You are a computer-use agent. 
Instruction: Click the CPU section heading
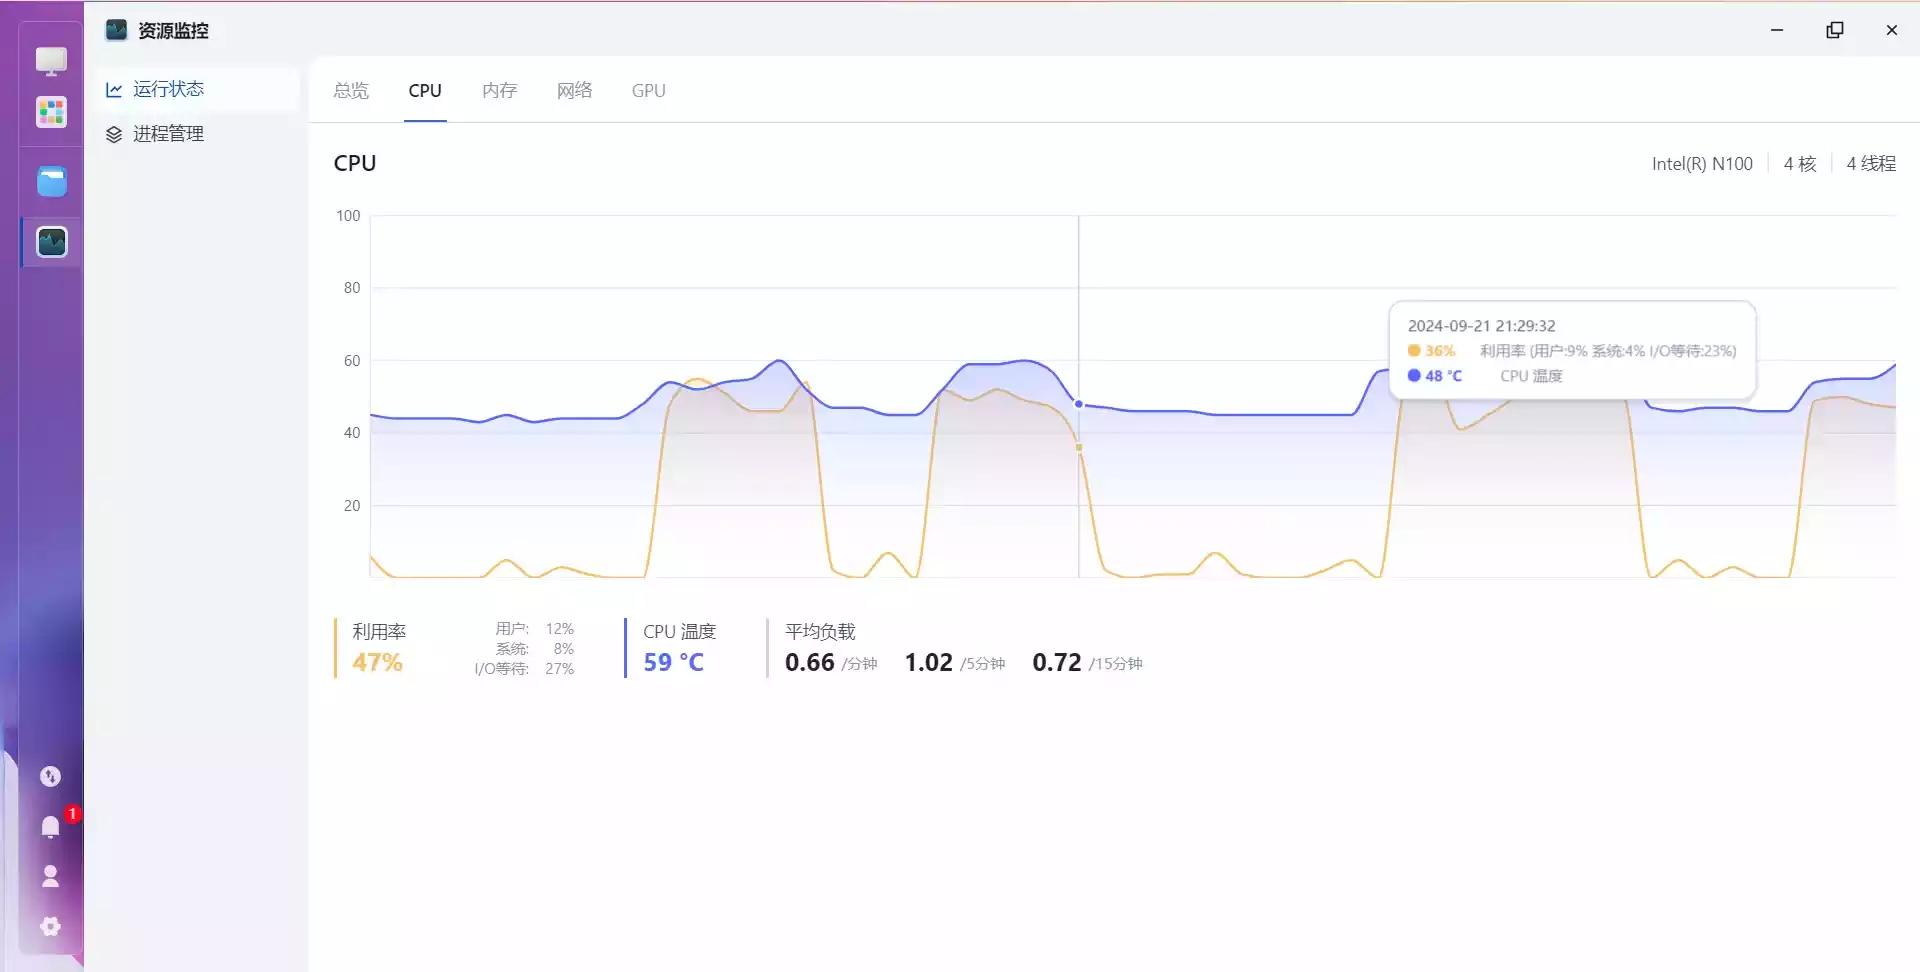click(x=355, y=163)
